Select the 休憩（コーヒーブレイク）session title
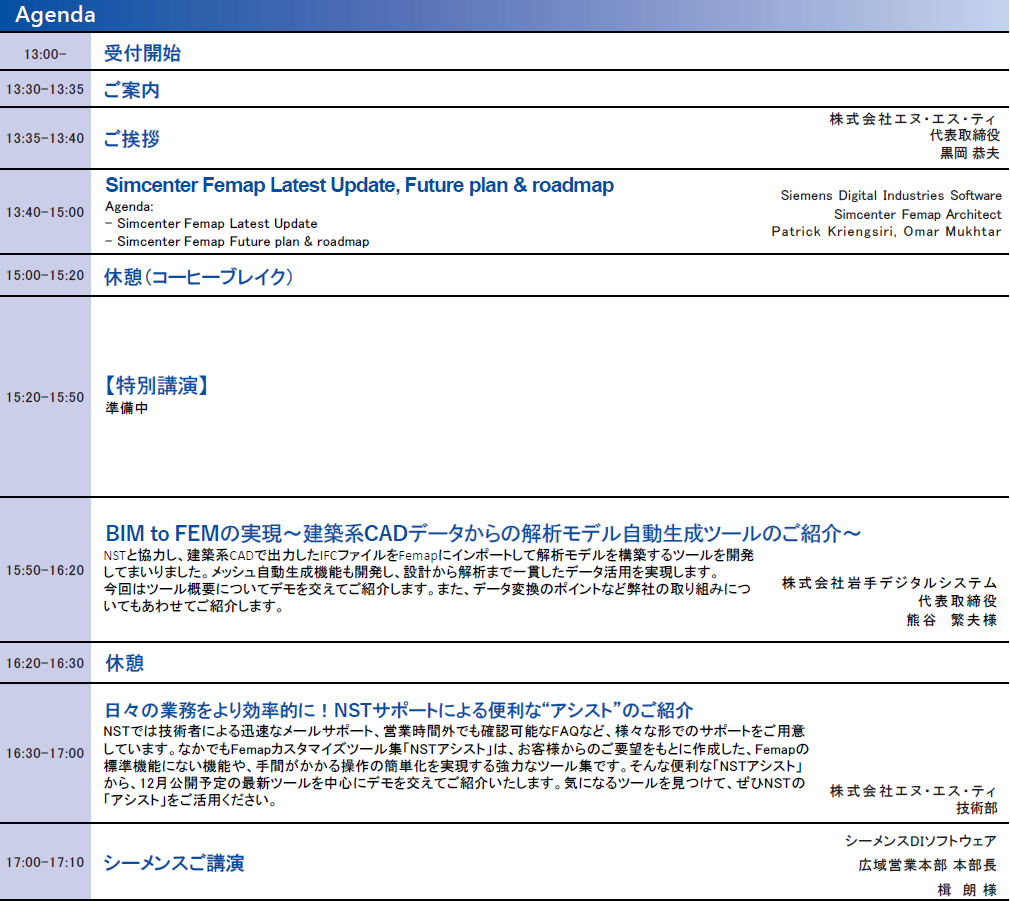Screen dimensions: 1010x901 pos(198,277)
